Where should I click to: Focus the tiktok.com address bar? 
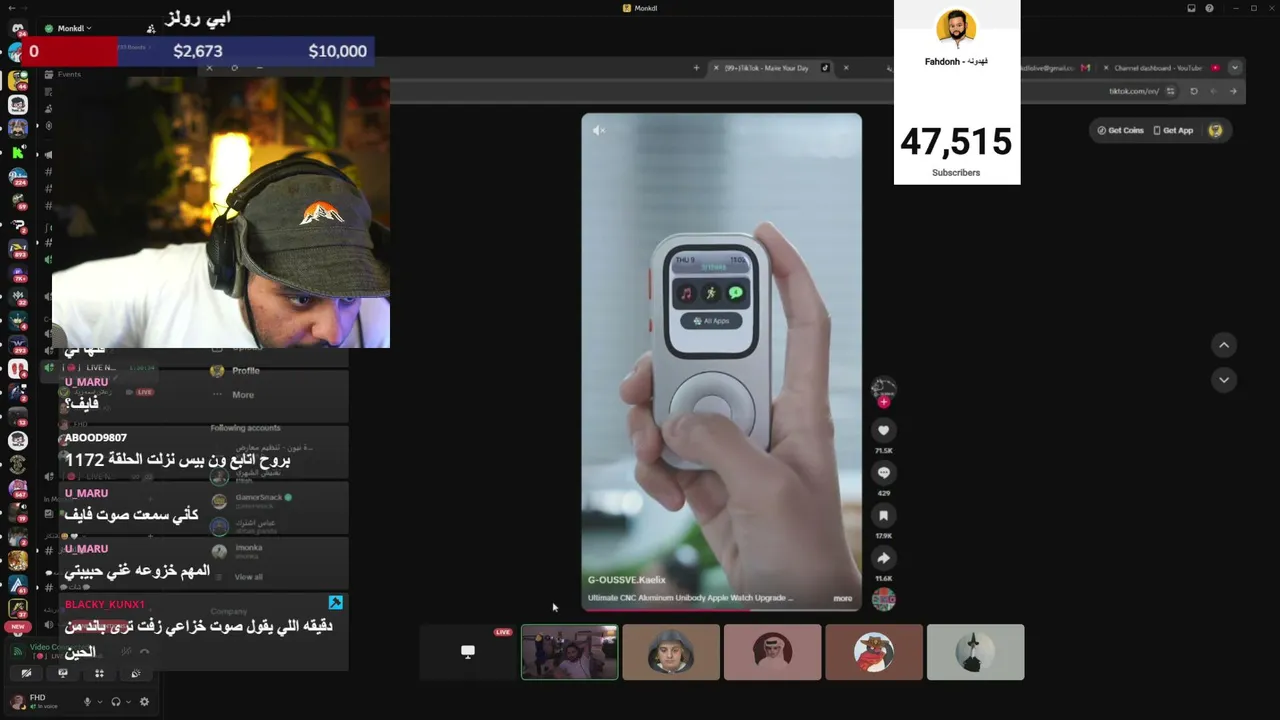[1133, 91]
